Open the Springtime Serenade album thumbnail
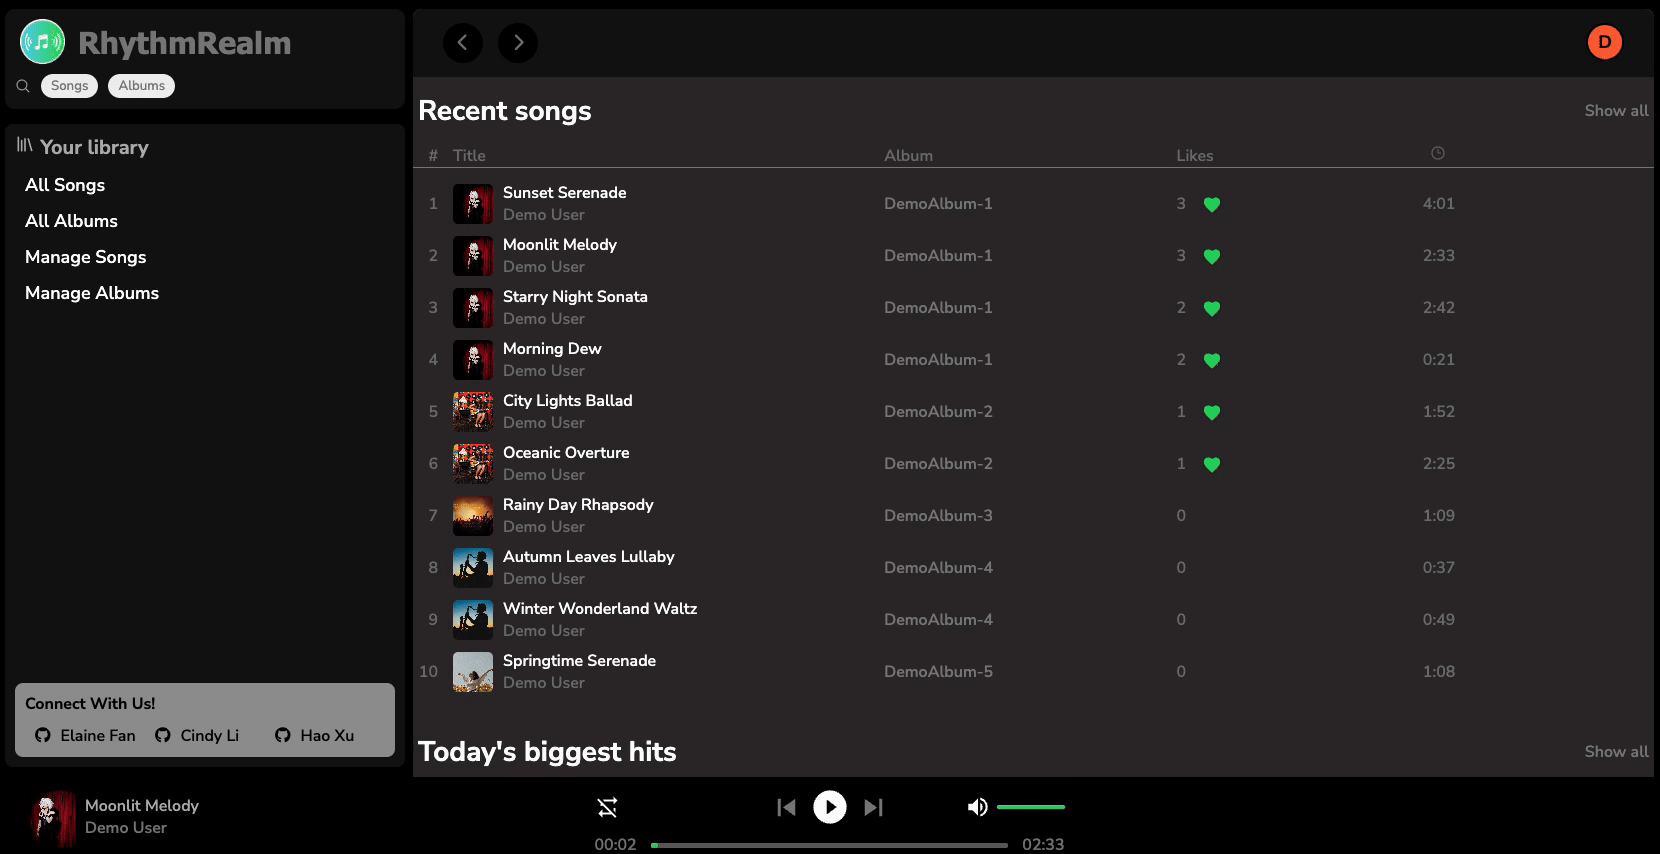The image size is (1660, 854). coord(472,672)
